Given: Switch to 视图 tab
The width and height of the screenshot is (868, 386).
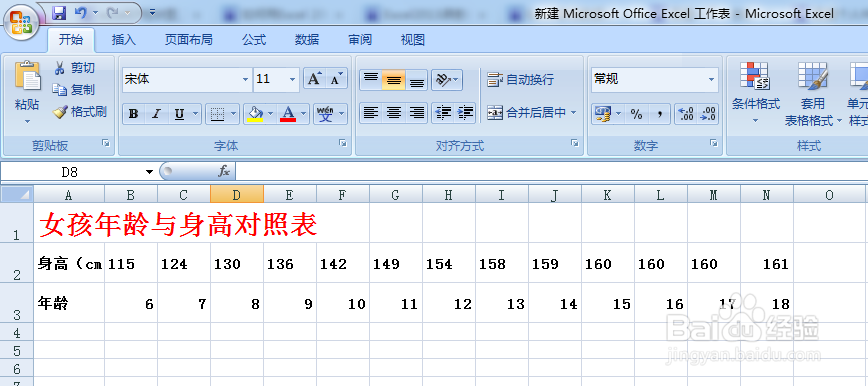Looking at the screenshot, I should 412,39.
